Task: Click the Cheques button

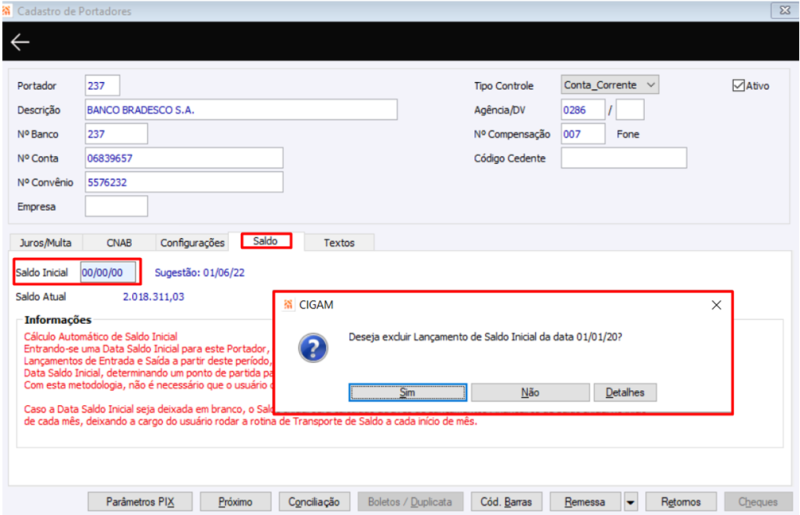Action: click(758, 502)
